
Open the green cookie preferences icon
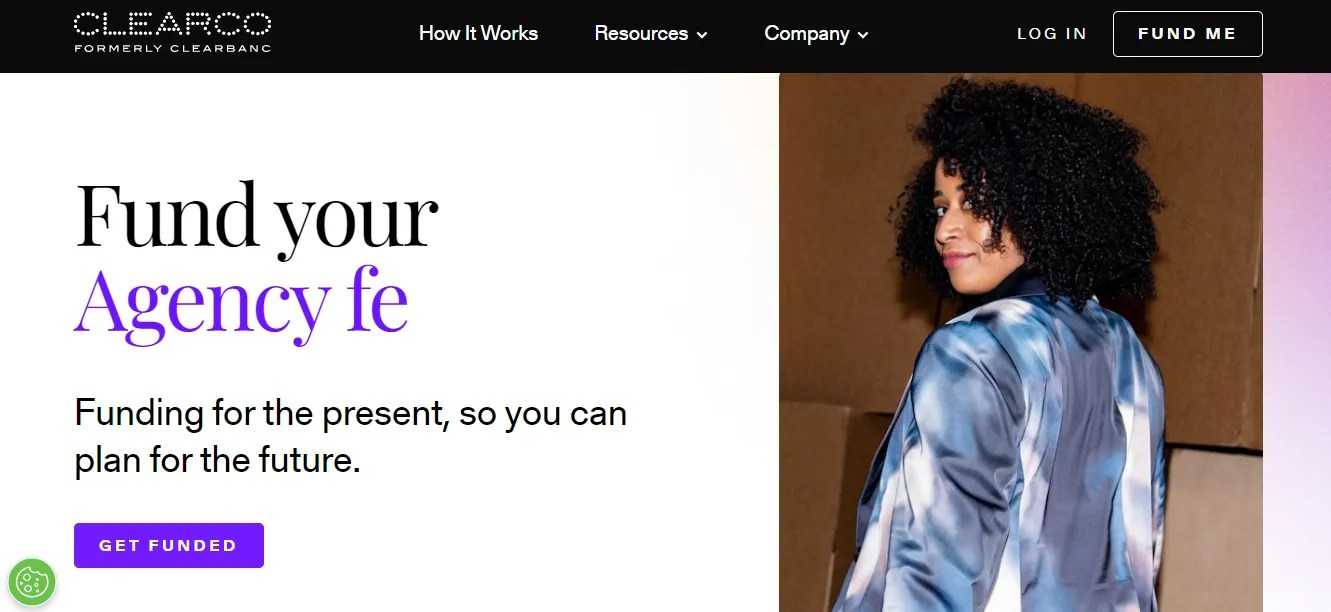[32, 582]
